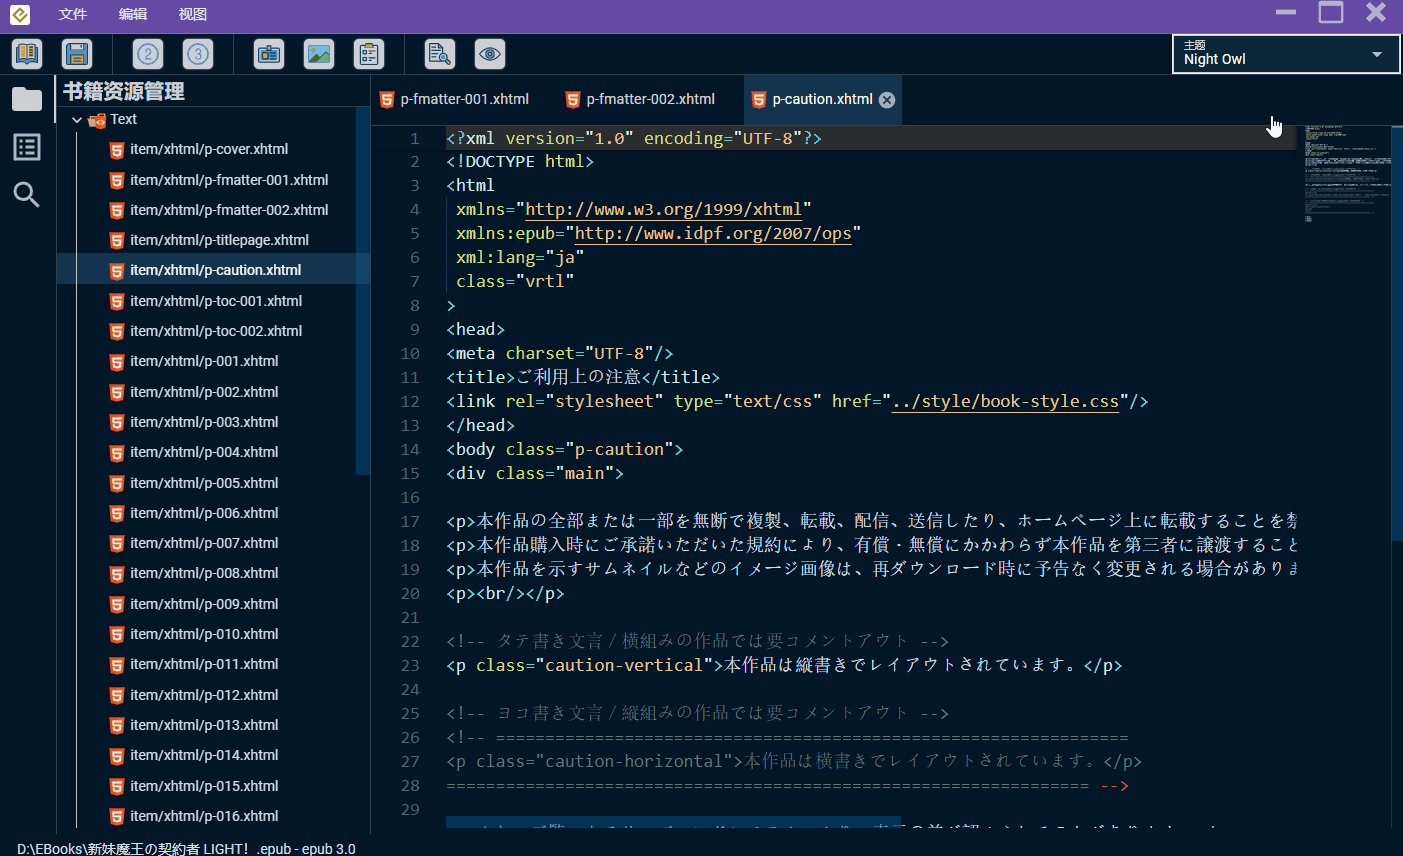Open item/xhtml/p-011.xhtml in tree
Screen dimensions: 1403x856
(204, 664)
